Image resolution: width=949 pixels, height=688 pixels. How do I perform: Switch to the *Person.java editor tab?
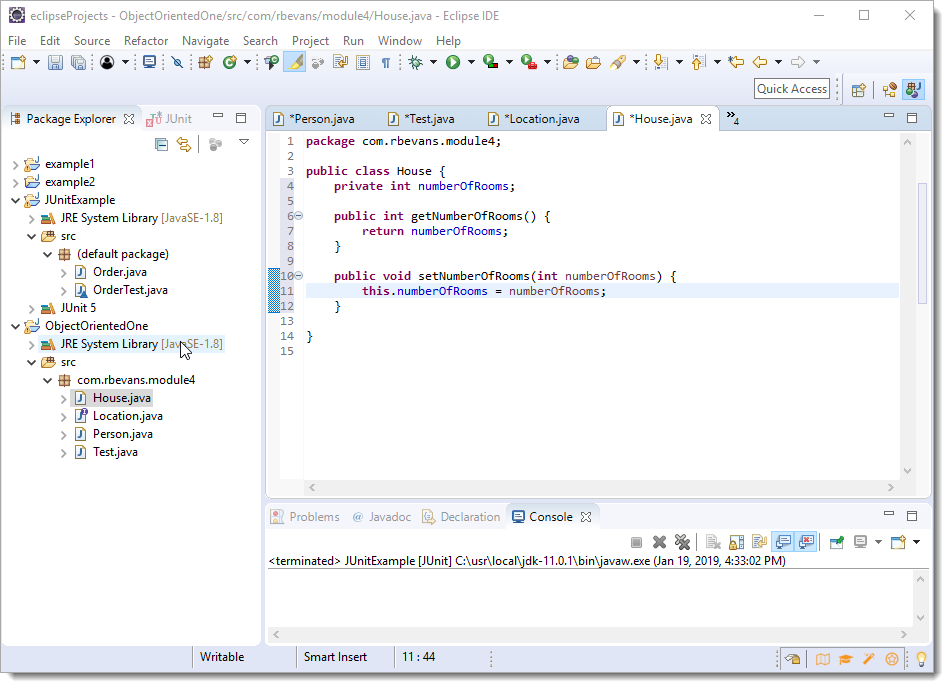pyautogui.click(x=315, y=119)
